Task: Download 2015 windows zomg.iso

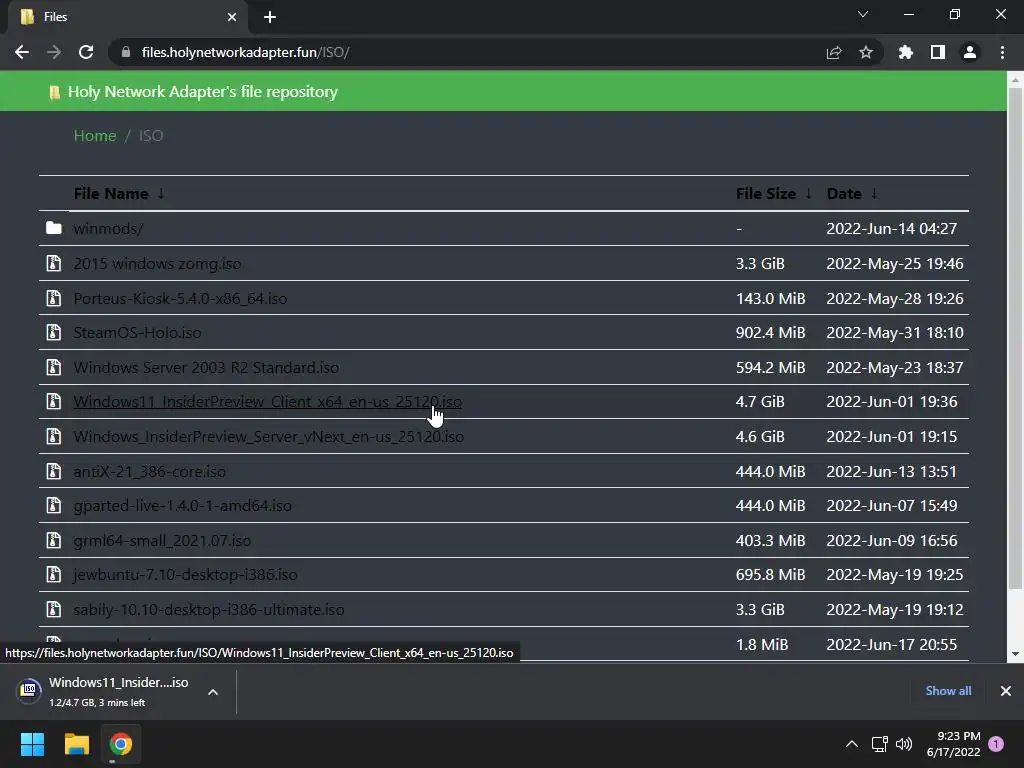Action: [157, 264]
